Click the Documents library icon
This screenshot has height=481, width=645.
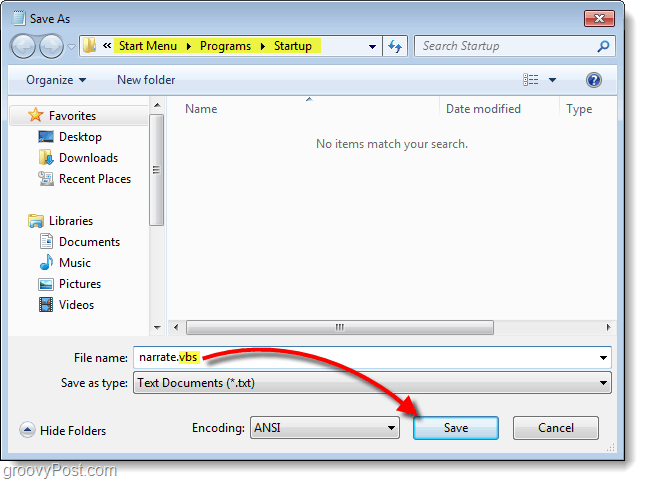pos(46,242)
